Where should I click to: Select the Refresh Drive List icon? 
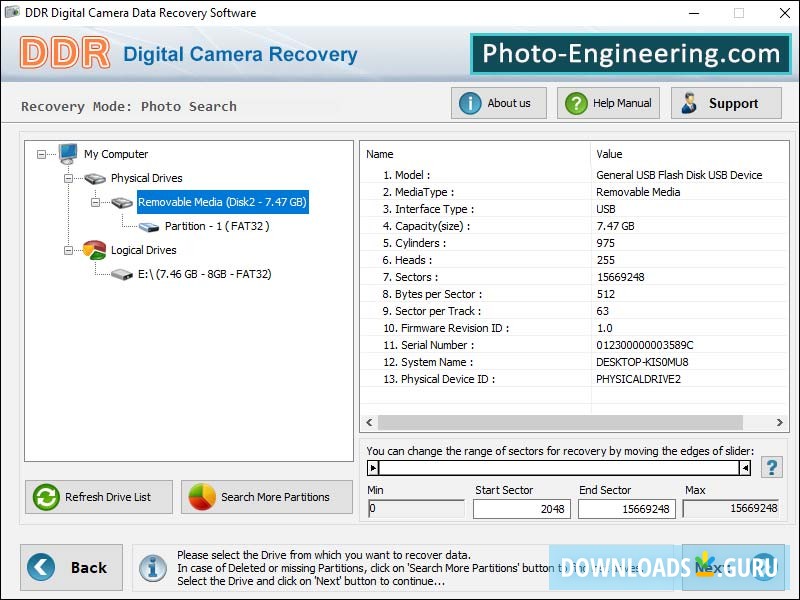(44, 497)
